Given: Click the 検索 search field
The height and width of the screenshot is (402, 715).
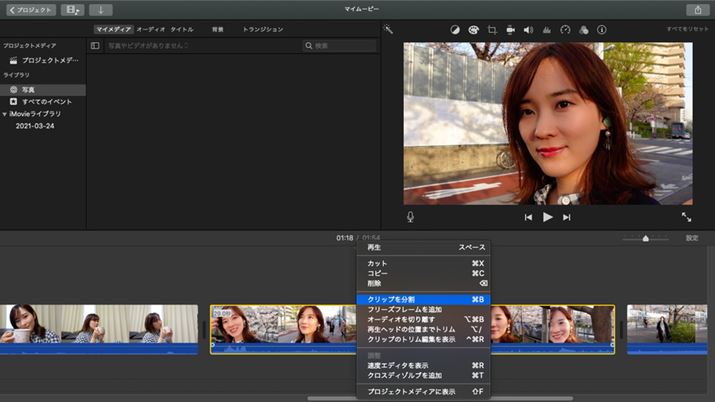Looking at the screenshot, I should 340,46.
